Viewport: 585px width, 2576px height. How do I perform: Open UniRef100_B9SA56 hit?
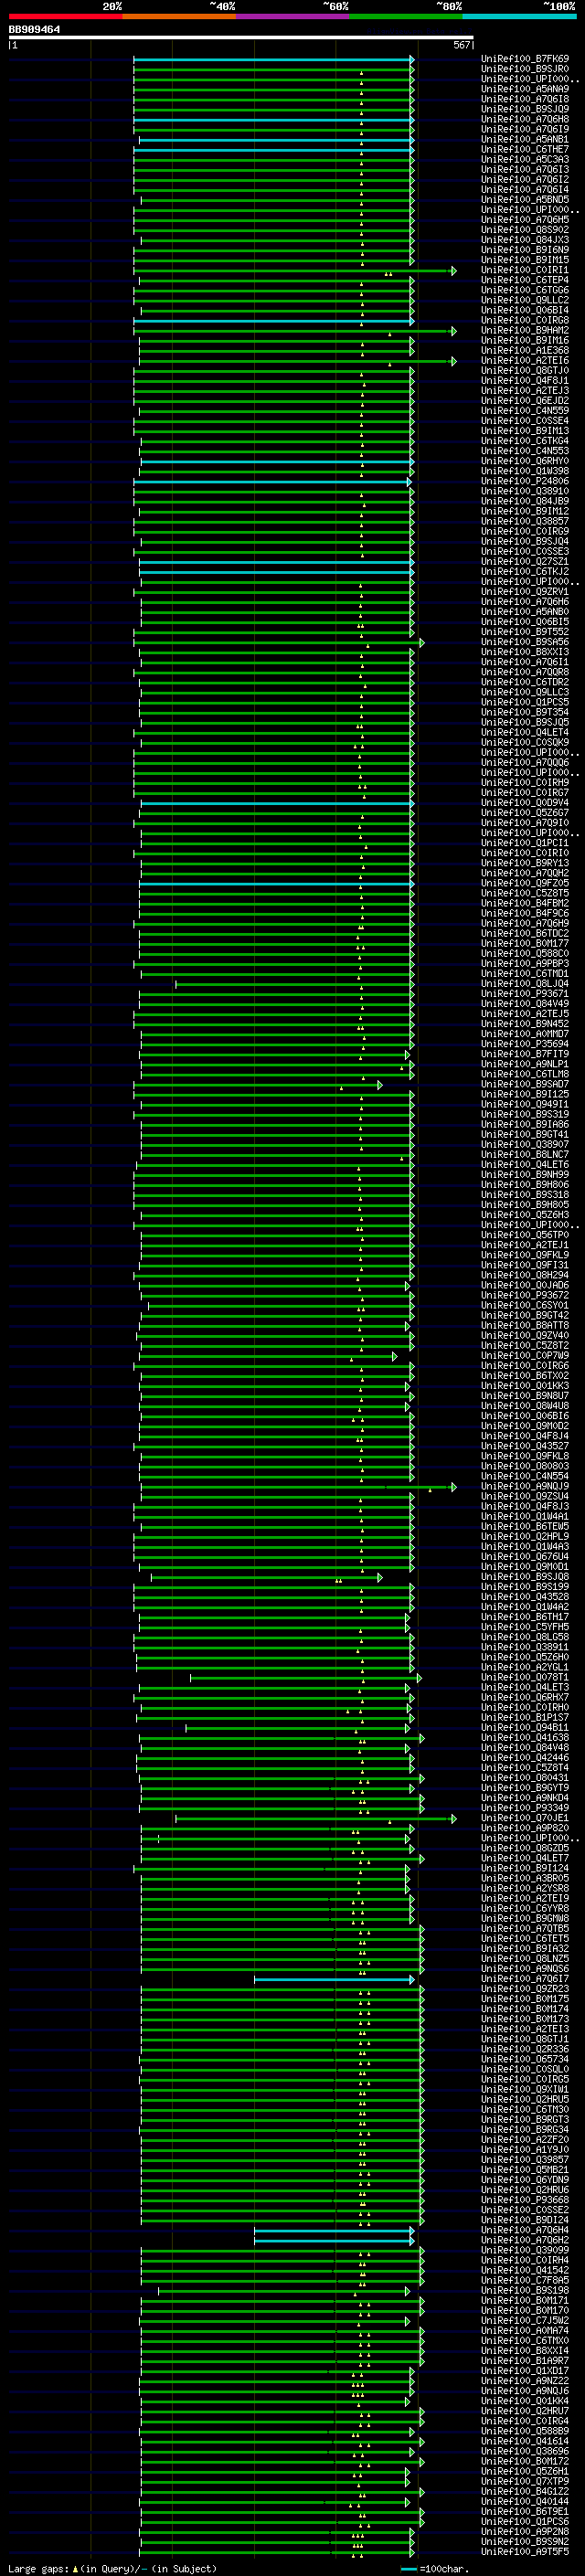pyautogui.click(x=525, y=642)
